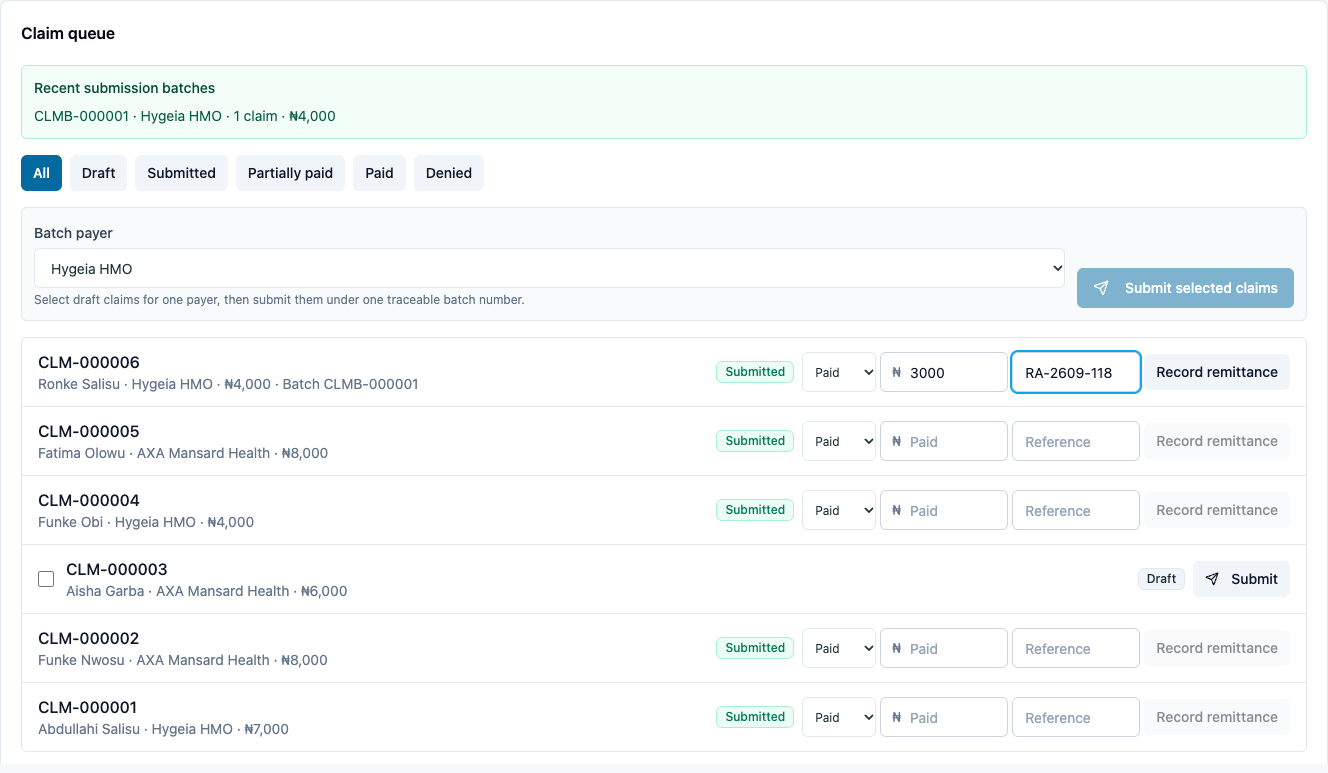1328x773 pixels.
Task: Filter claims by Denied
Action: pos(449,173)
